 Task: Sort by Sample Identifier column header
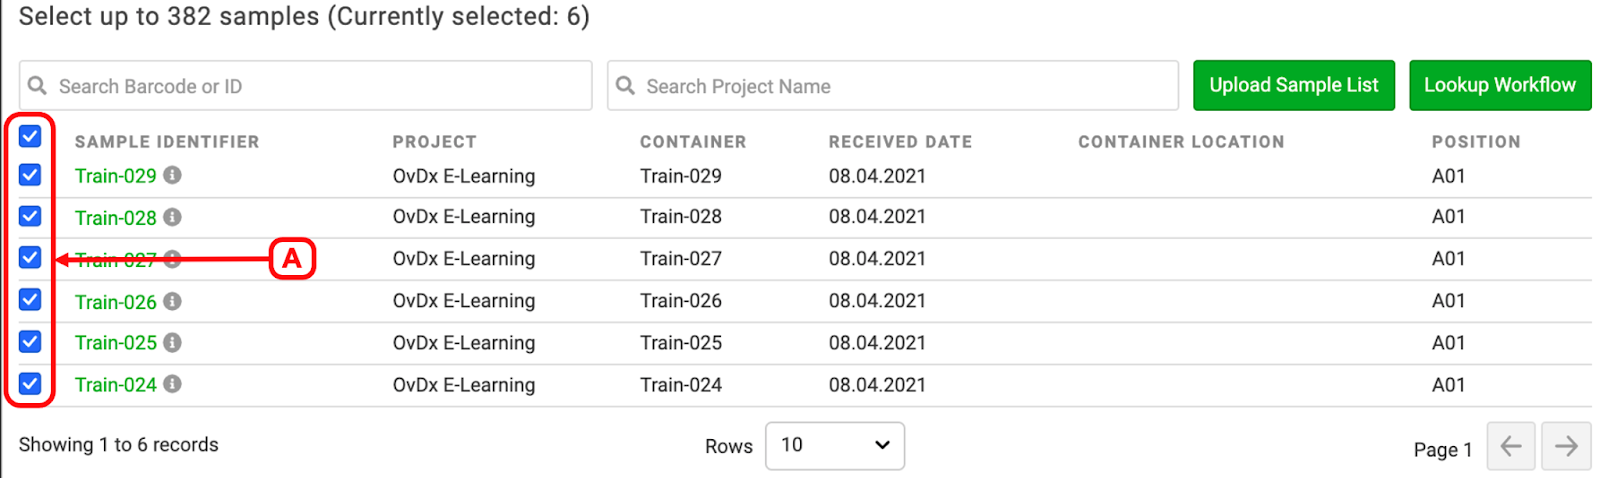pyautogui.click(x=167, y=142)
